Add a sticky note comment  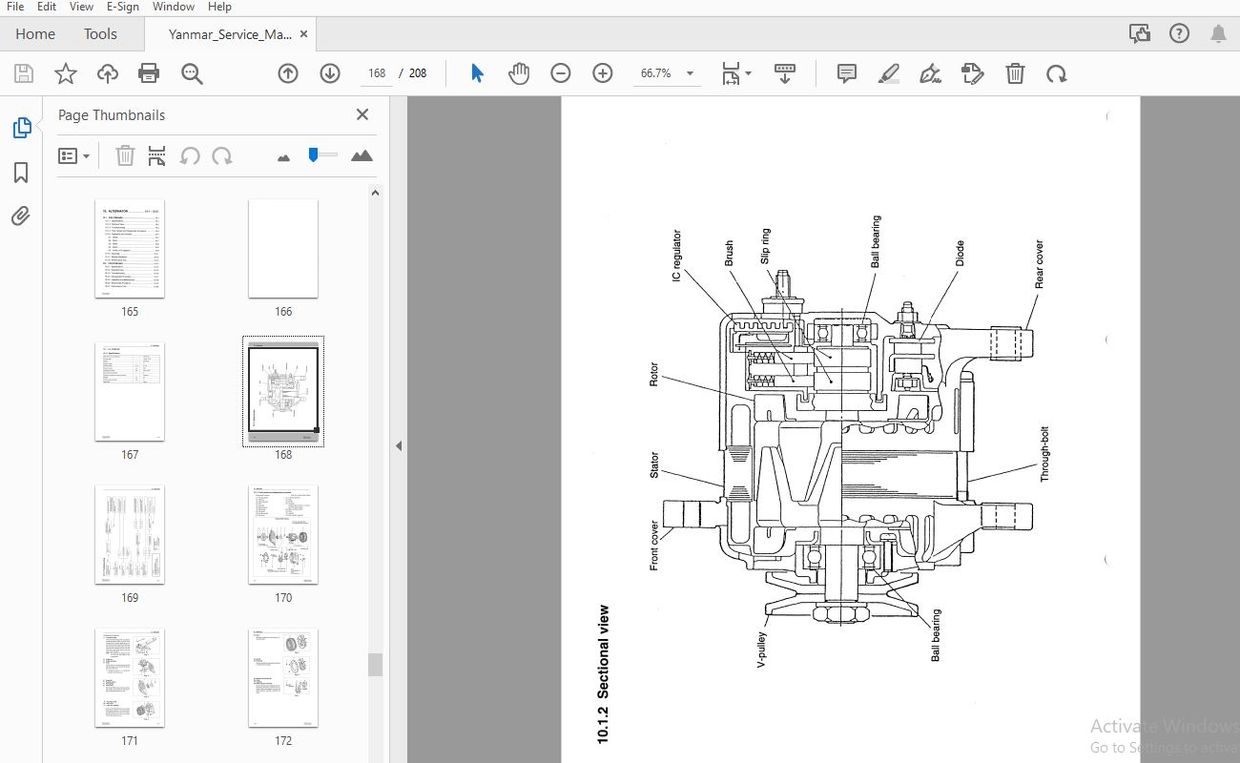(x=846, y=73)
